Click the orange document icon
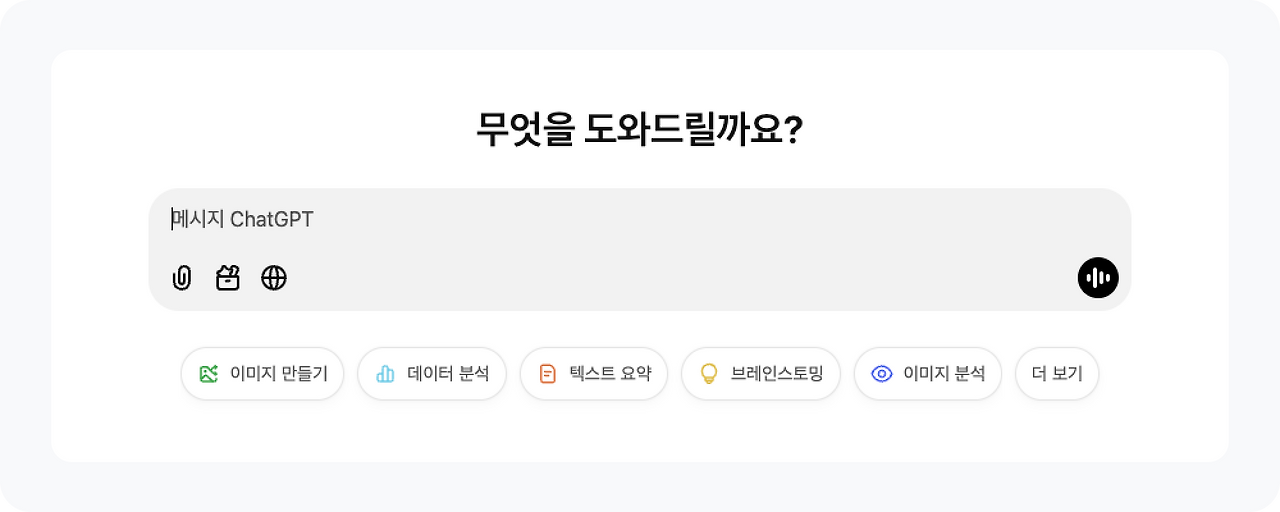The height and width of the screenshot is (512, 1280). point(547,374)
